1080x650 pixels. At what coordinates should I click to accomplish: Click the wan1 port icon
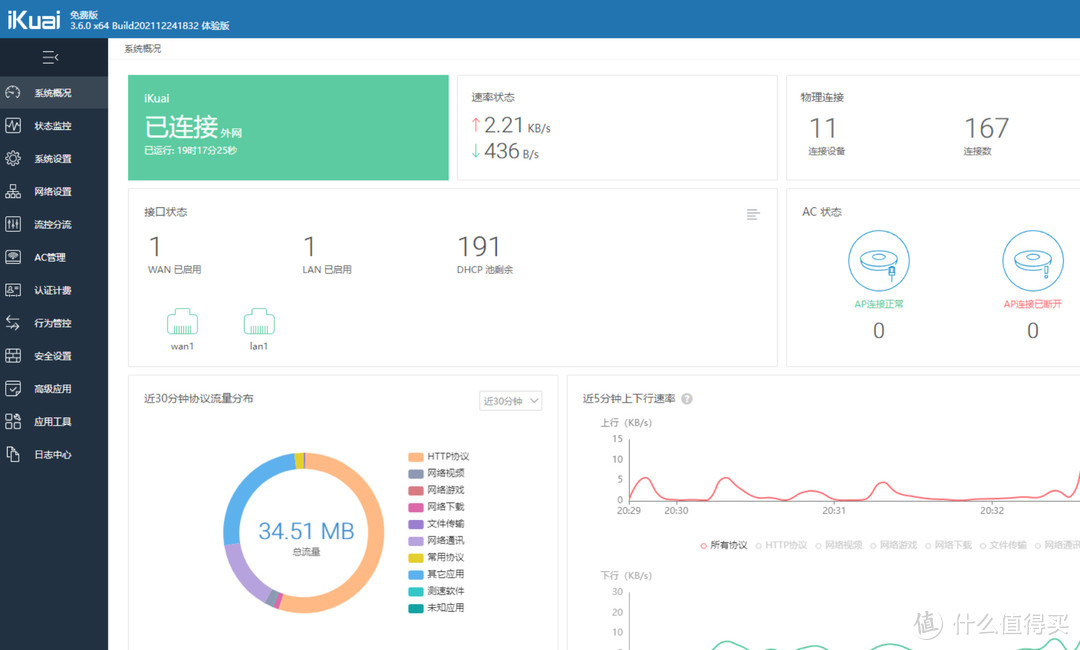point(182,322)
